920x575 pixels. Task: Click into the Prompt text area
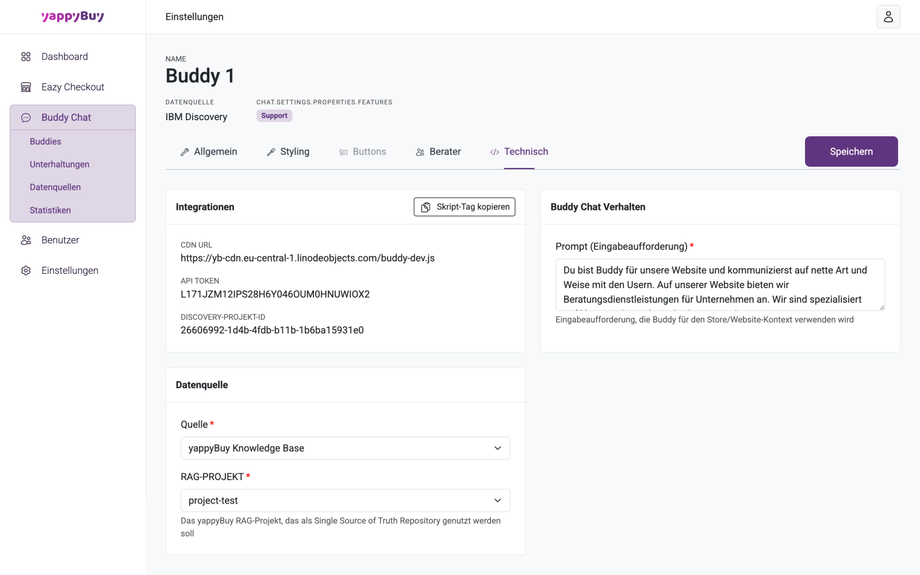720,284
